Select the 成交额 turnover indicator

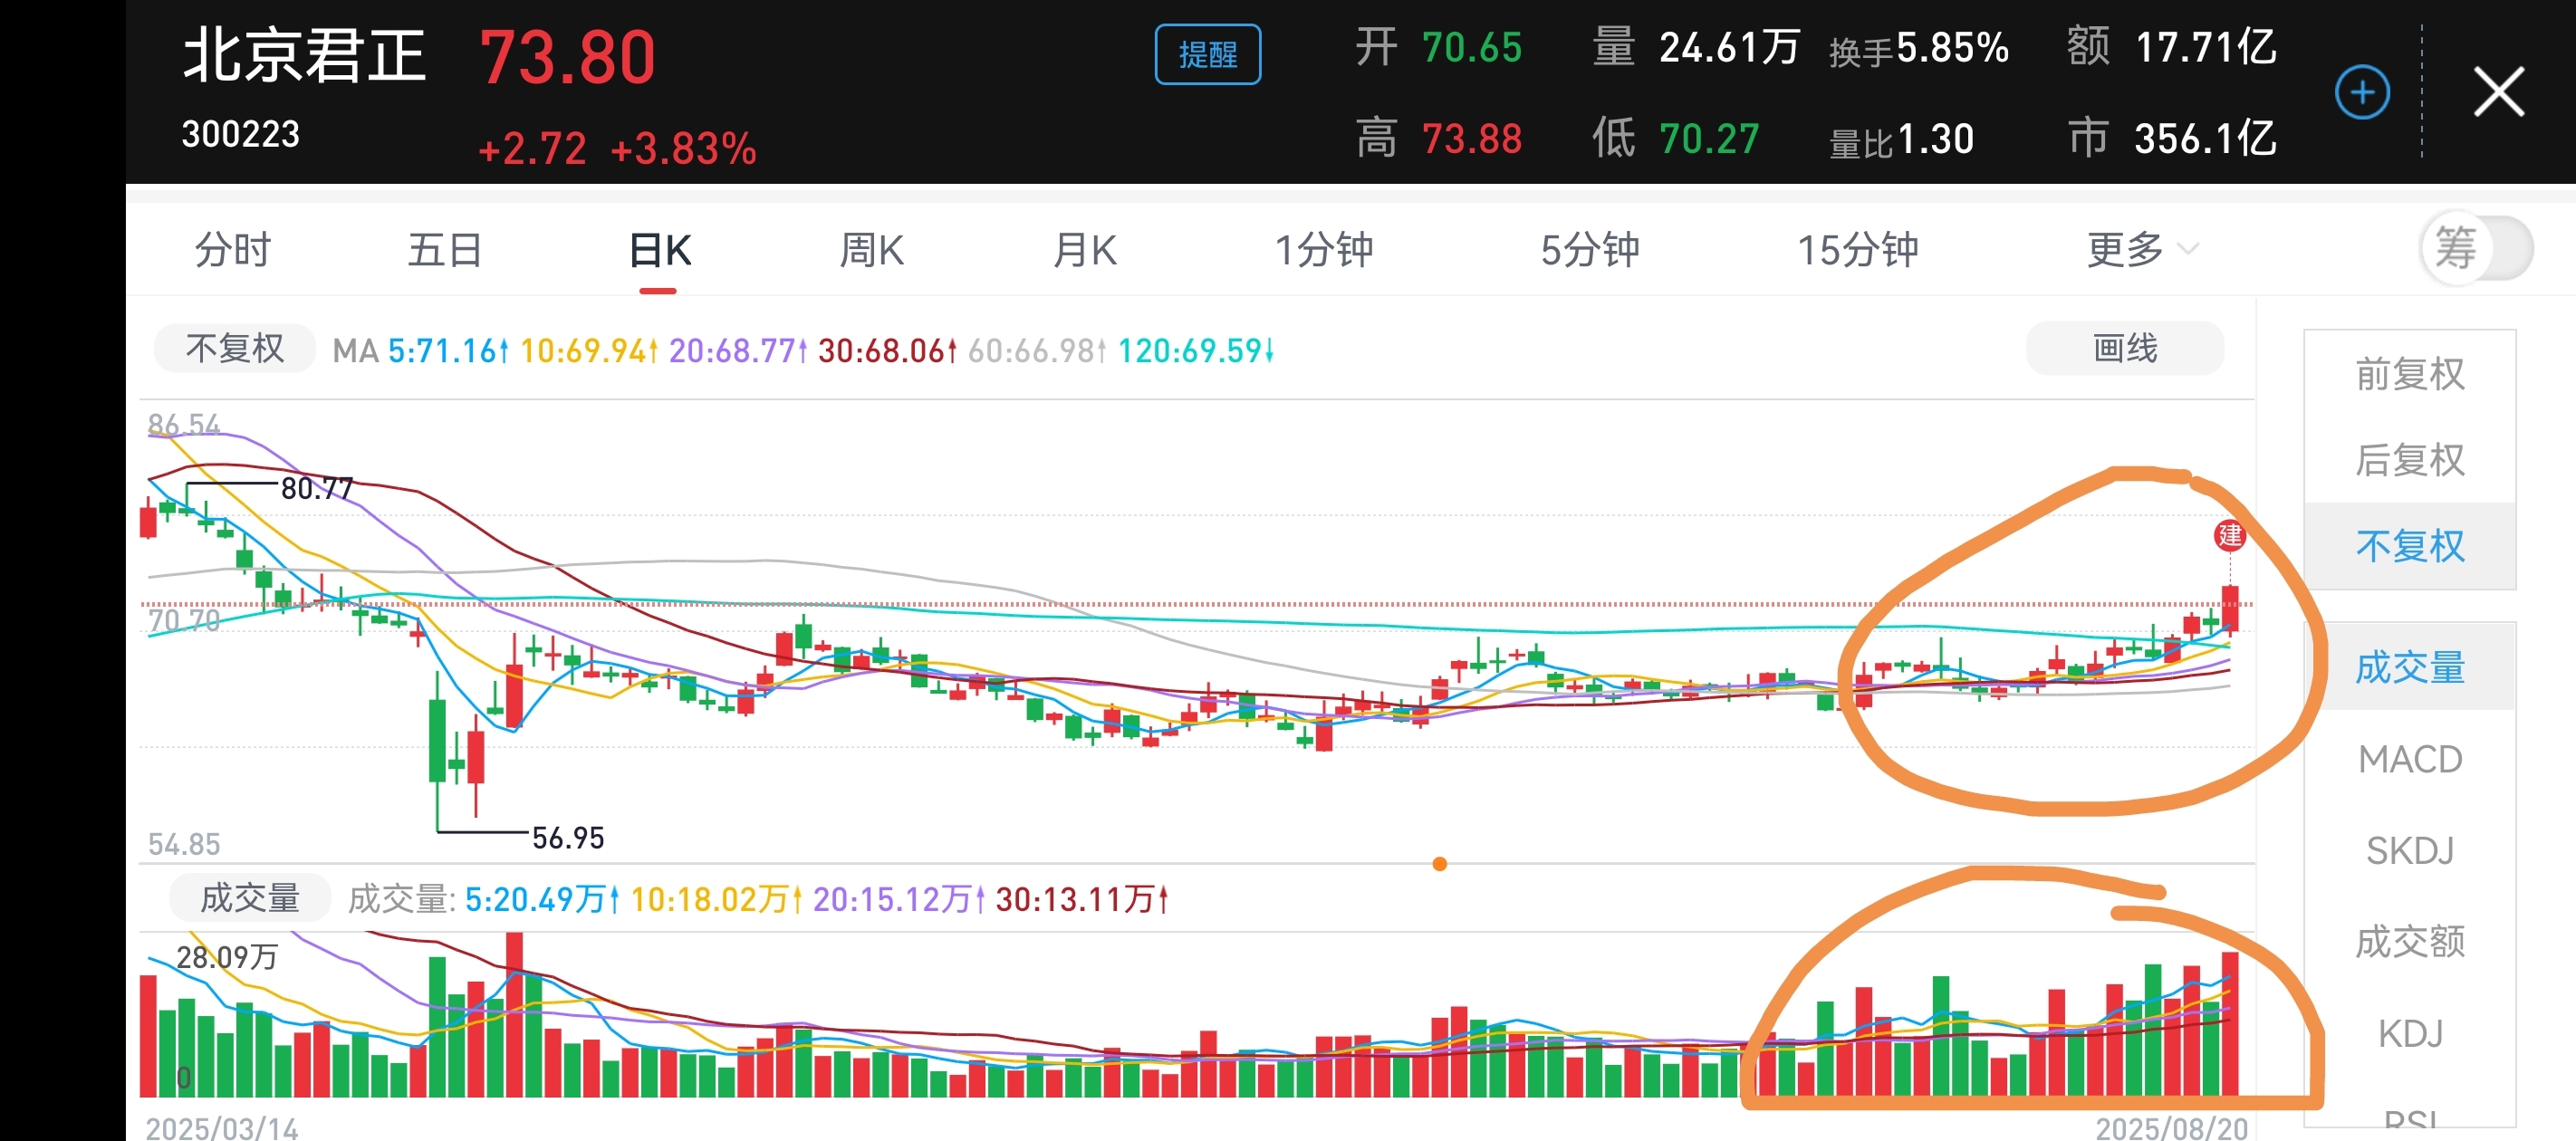(2410, 941)
